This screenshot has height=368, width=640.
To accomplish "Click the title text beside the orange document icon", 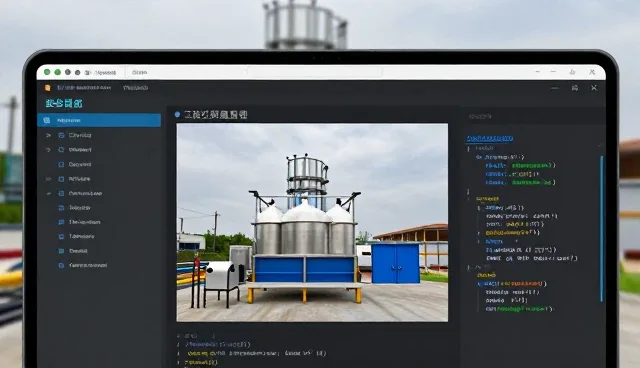I will pos(84,88).
